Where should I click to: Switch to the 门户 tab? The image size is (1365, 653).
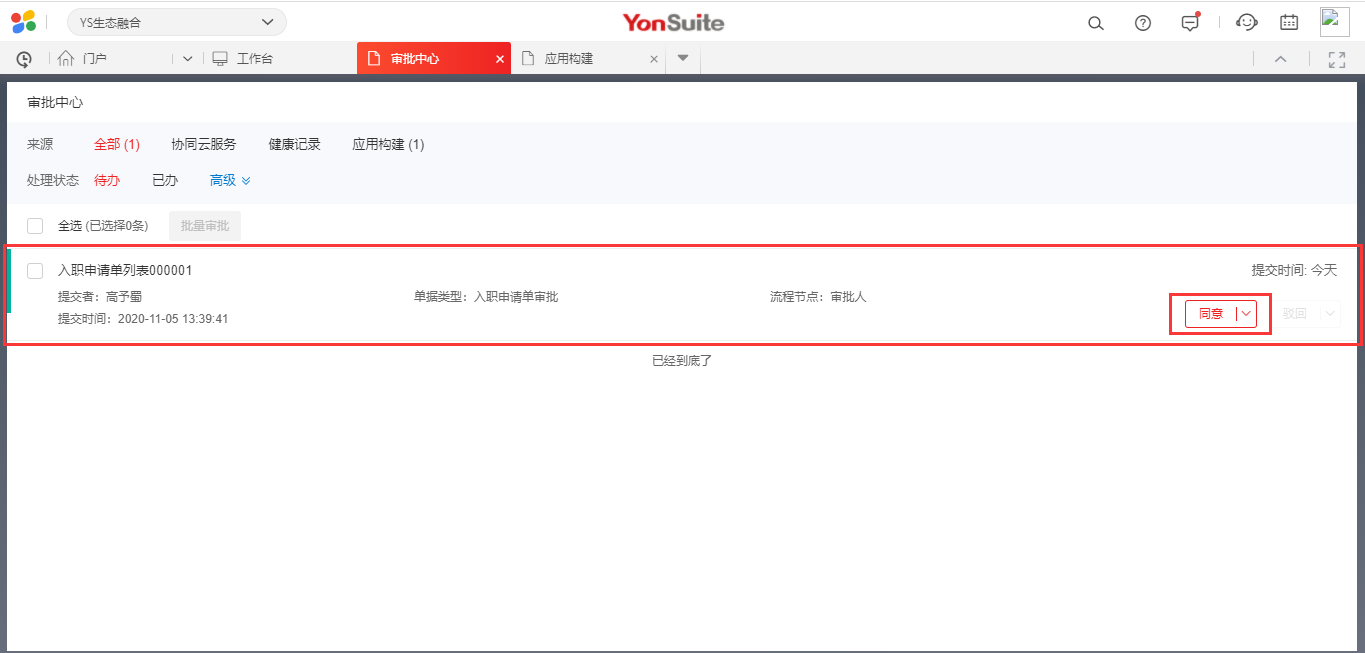tap(95, 59)
